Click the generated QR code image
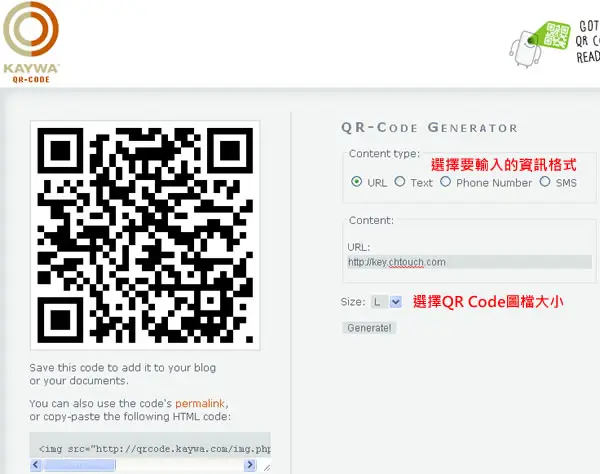The height and width of the screenshot is (474, 600). (x=145, y=235)
